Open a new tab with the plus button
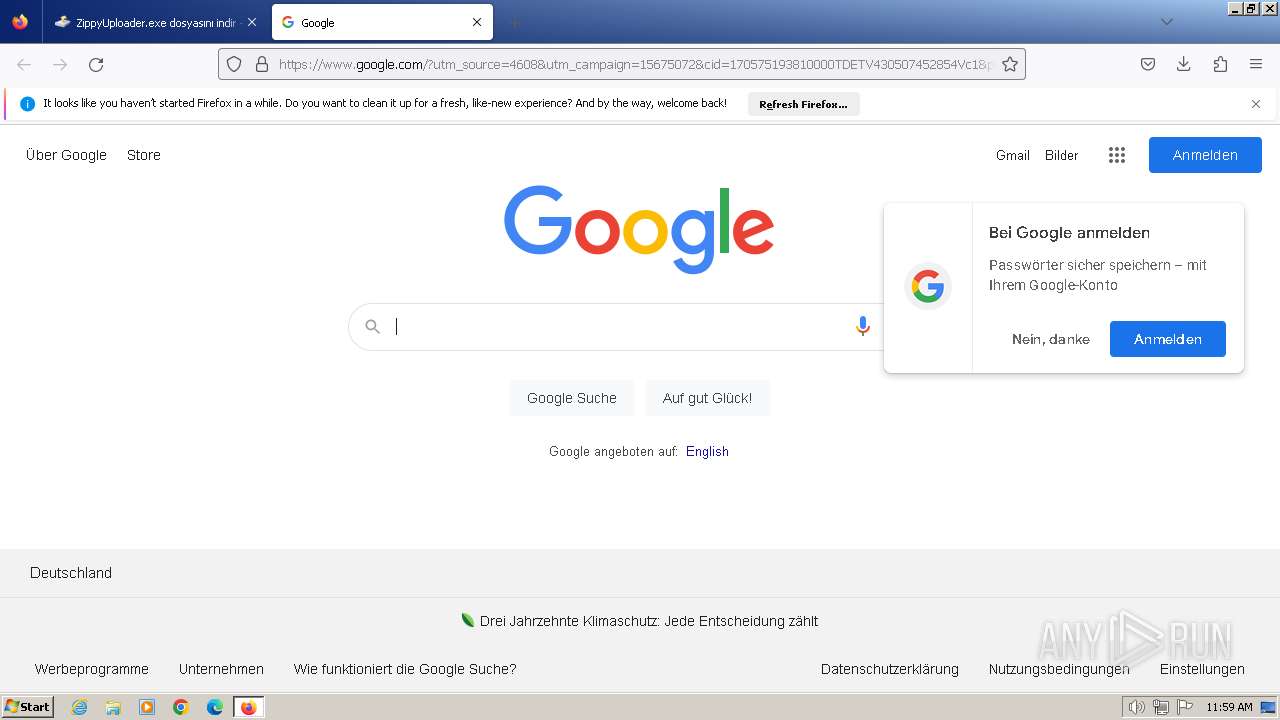The width and height of the screenshot is (1280, 720). coord(514,22)
